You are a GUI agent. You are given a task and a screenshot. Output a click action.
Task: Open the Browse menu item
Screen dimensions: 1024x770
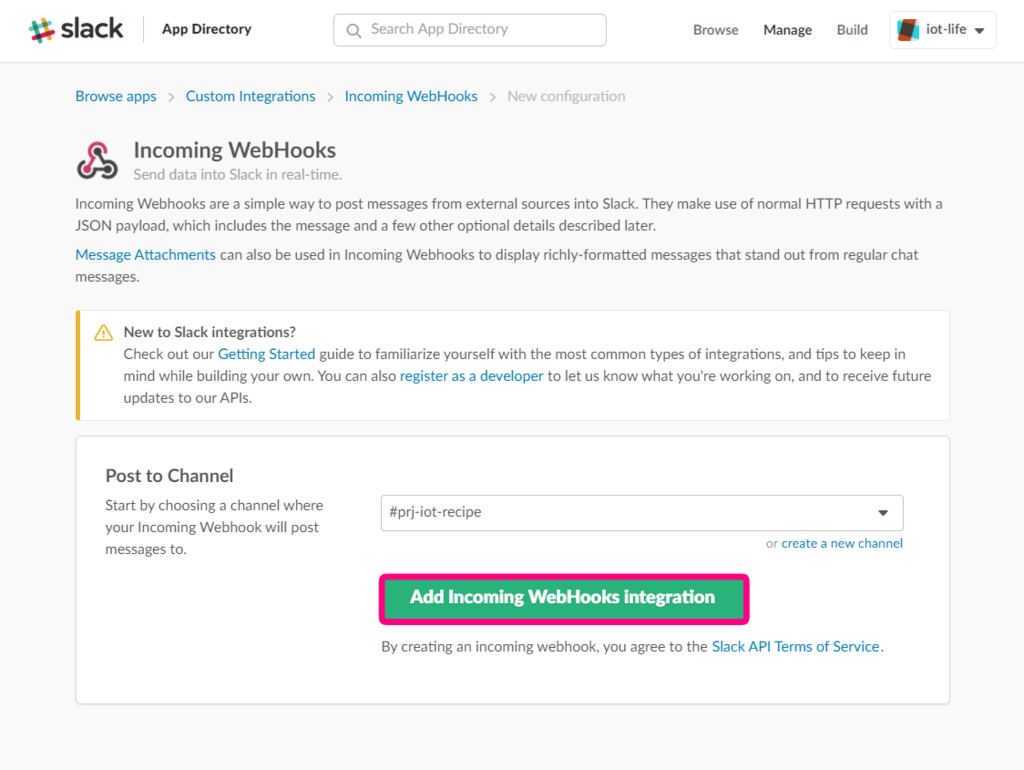(x=715, y=30)
